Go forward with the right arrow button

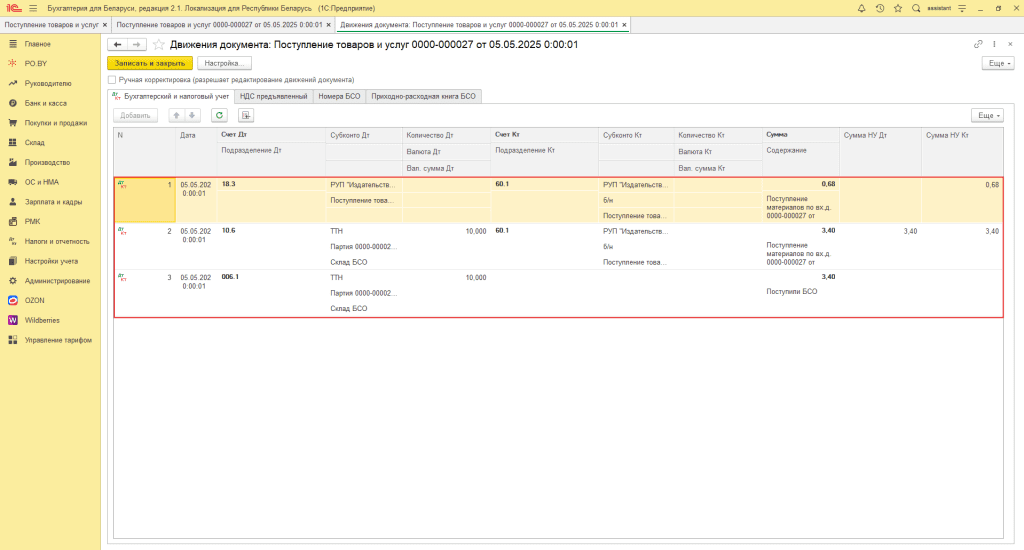[x=136, y=44]
